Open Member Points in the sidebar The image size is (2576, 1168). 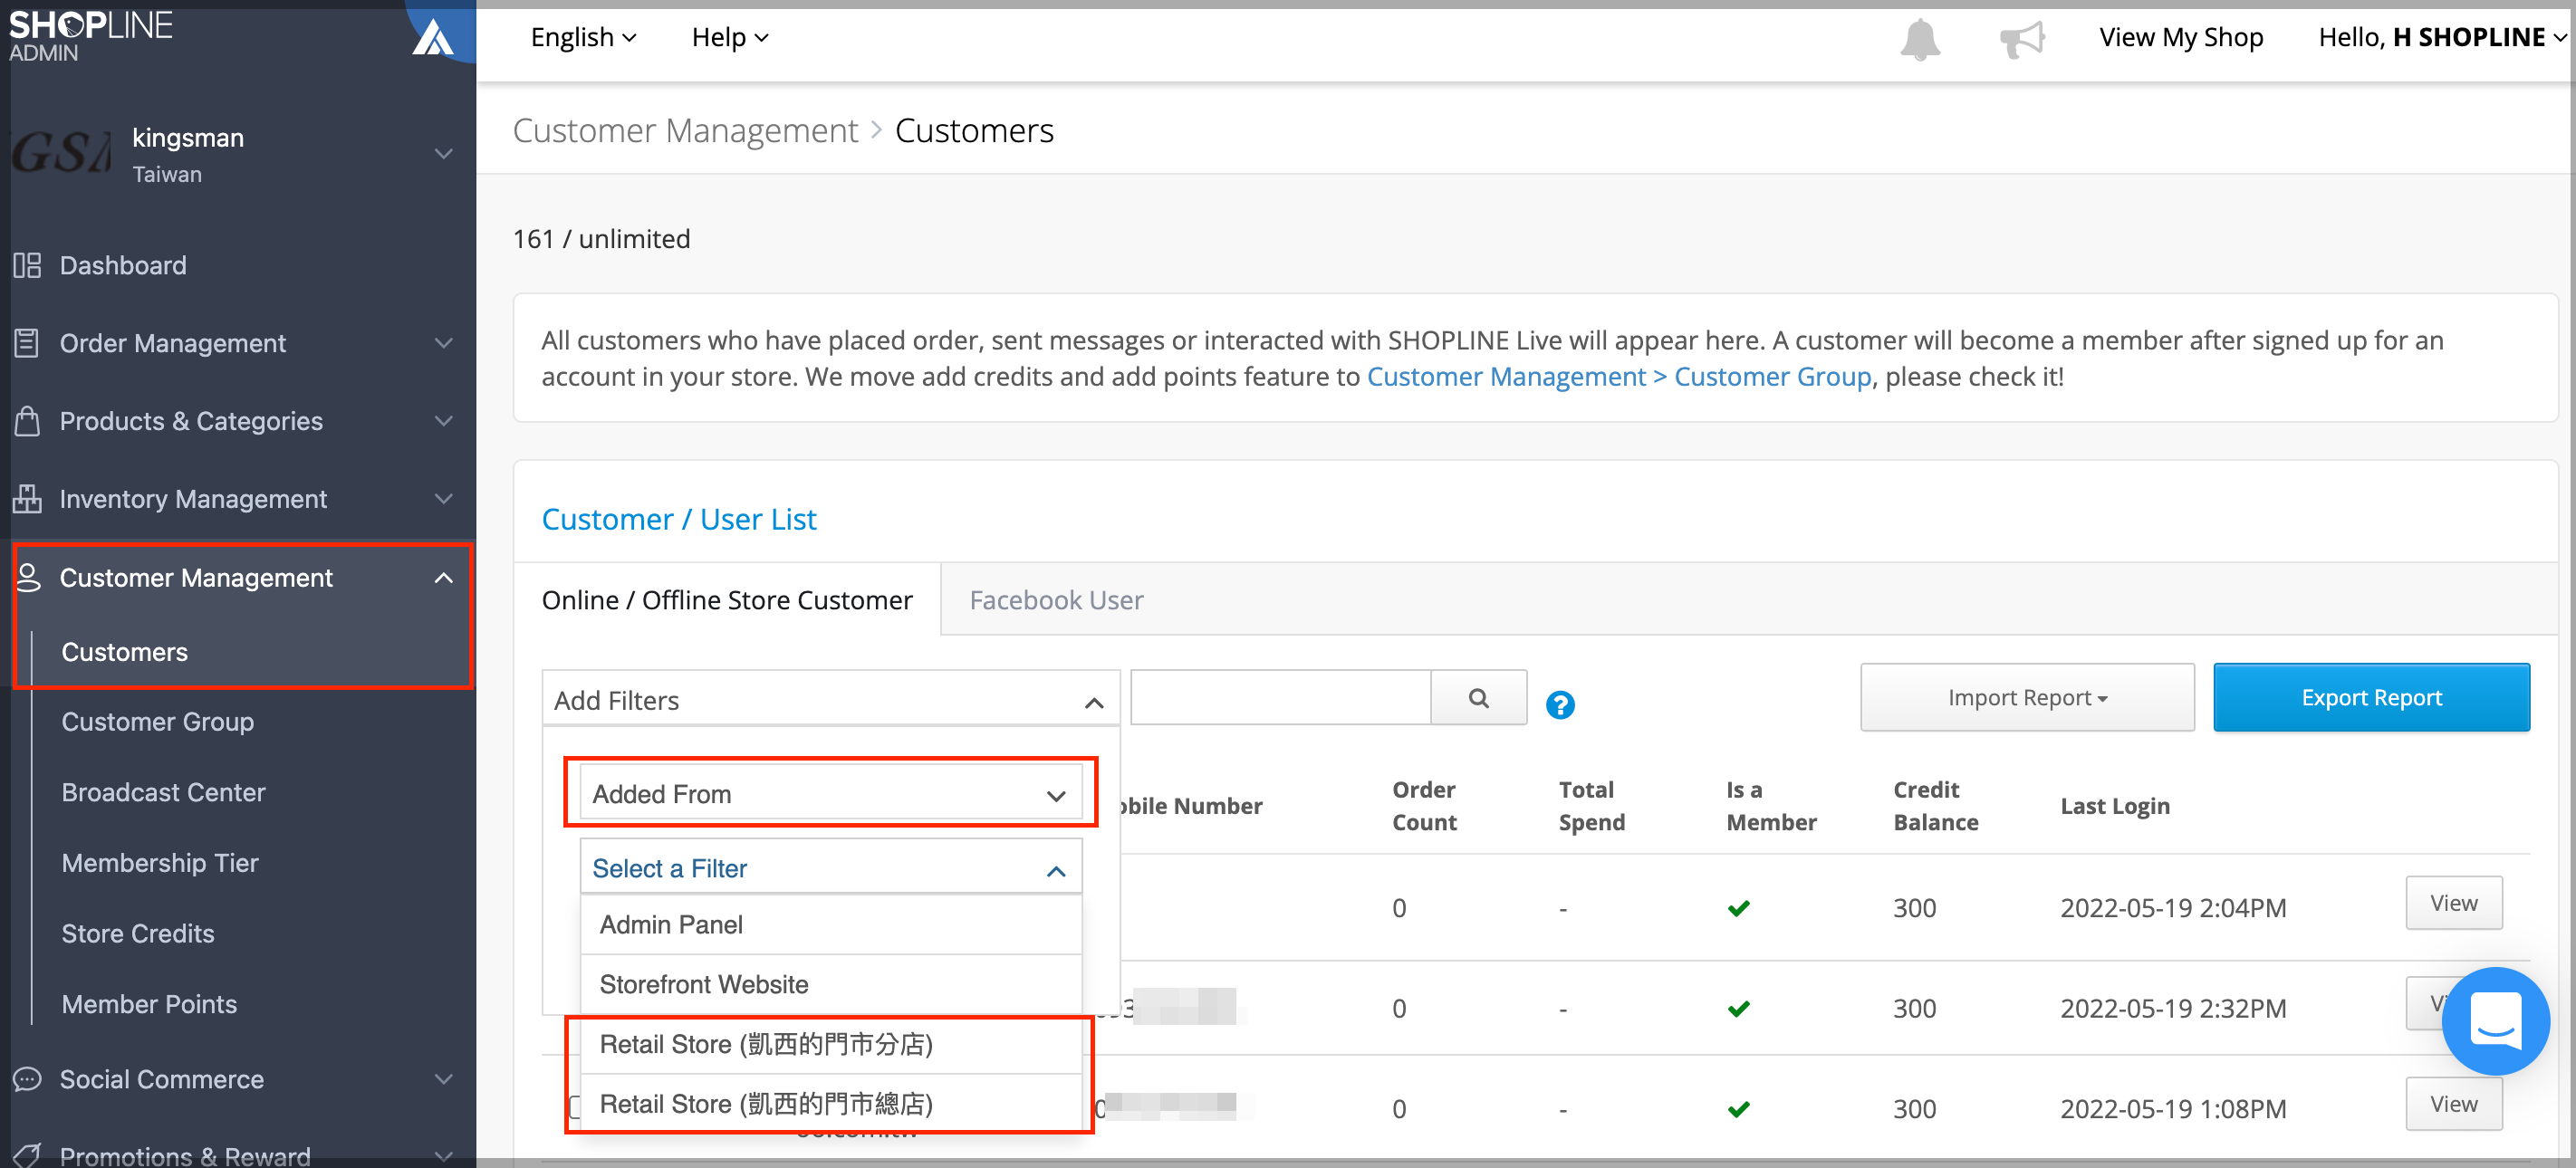point(149,1003)
